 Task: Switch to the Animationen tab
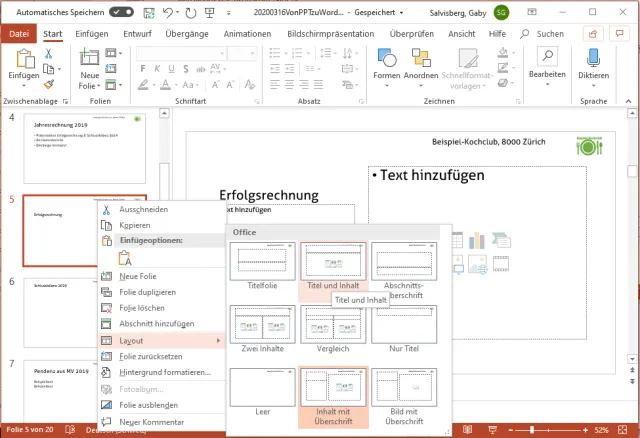pyautogui.click(x=247, y=33)
